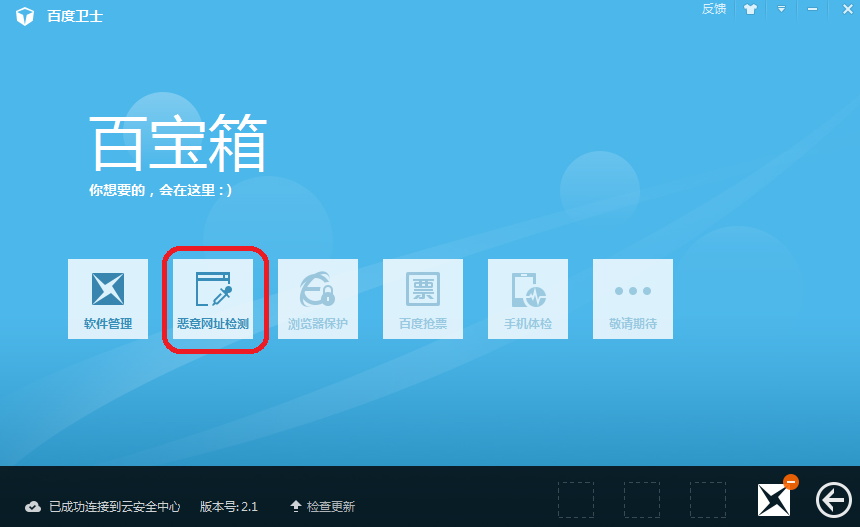The height and width of the screenshot is (527, 860).
Task: Open 恶意网址检测 malicious URL detection tile
Action: 213,299
